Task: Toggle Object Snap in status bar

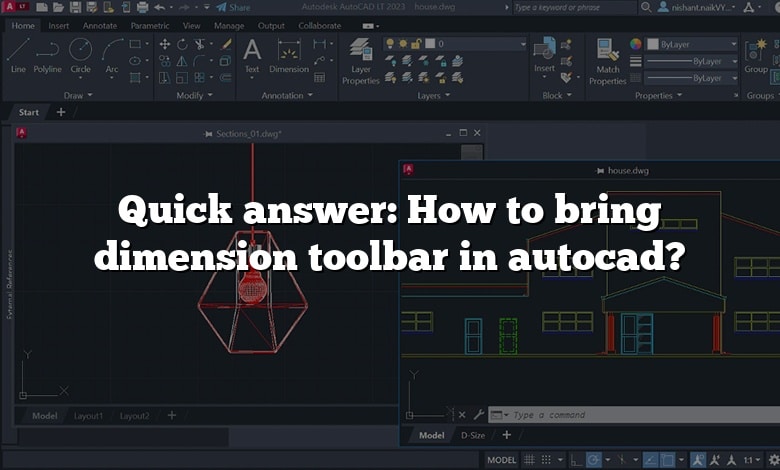Action: coord(667,460)
